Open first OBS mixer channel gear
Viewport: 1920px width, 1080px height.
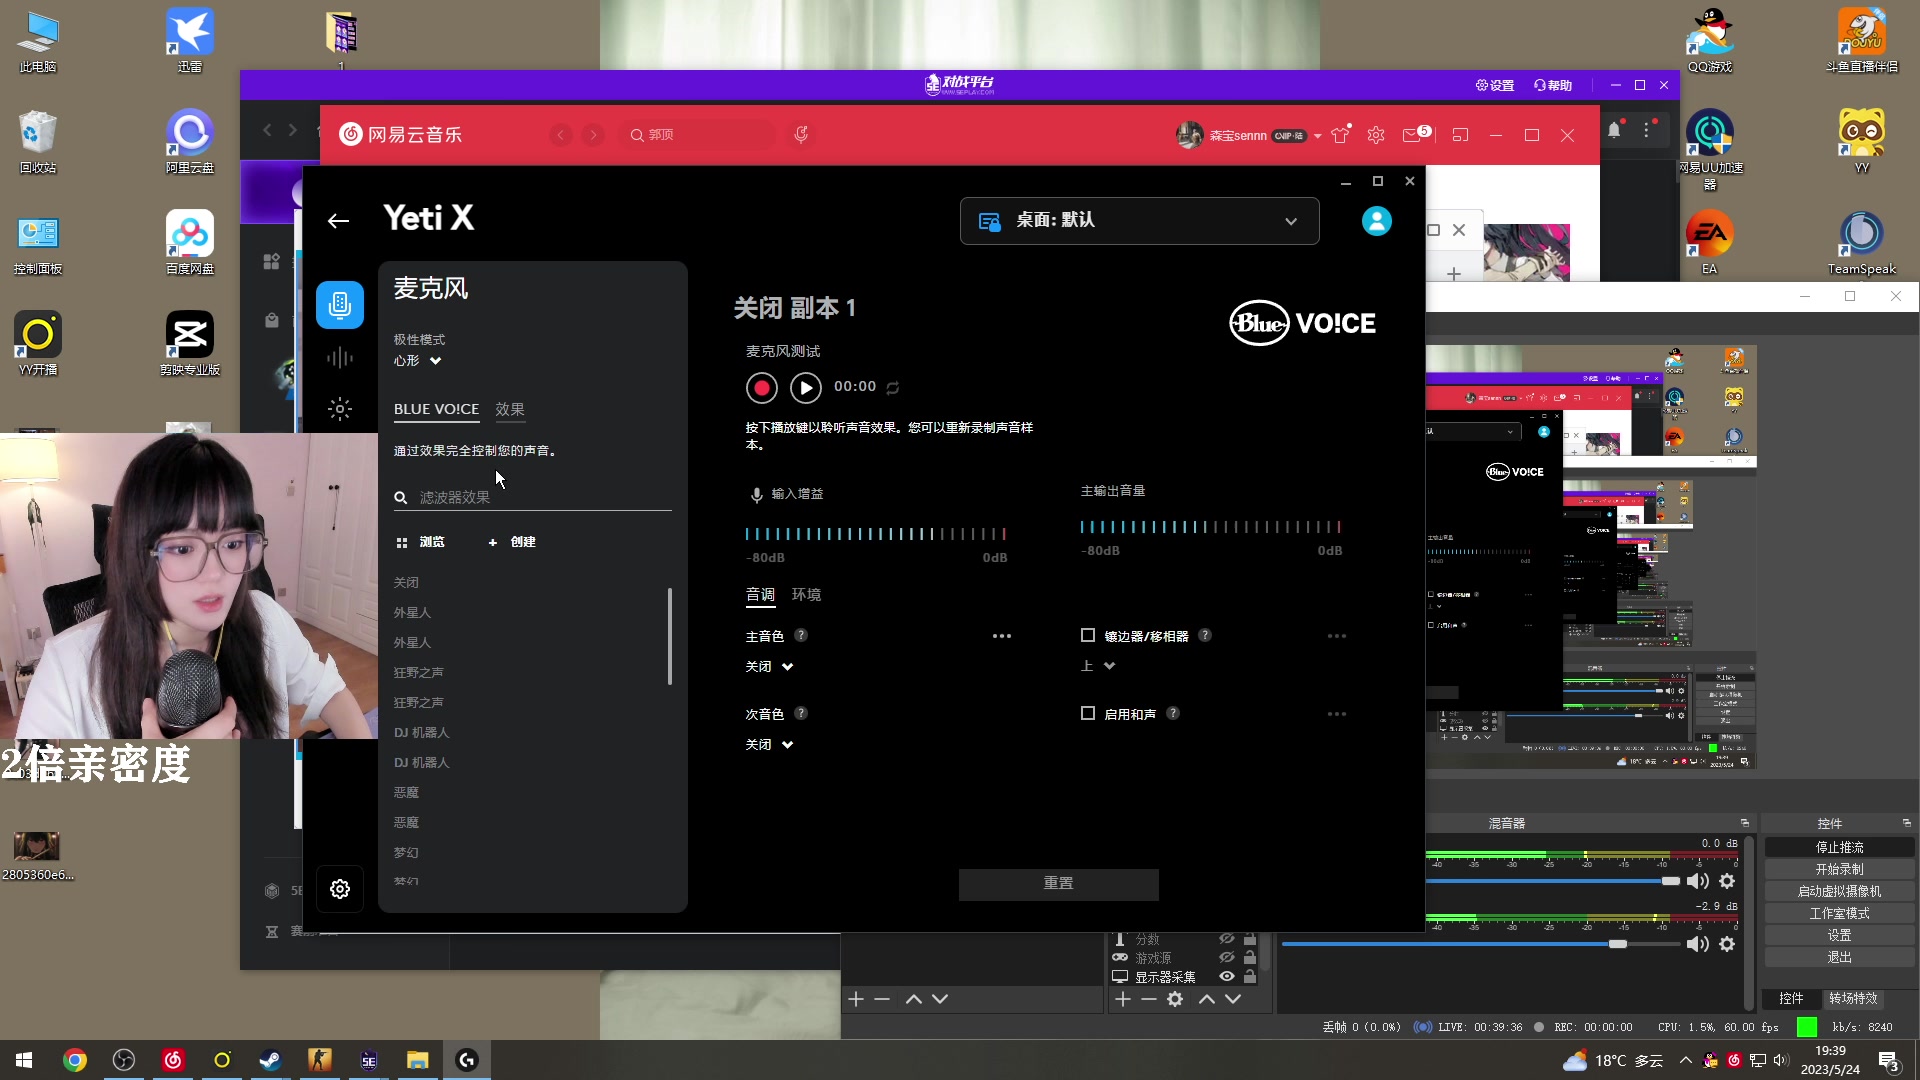click(1727, 881)
